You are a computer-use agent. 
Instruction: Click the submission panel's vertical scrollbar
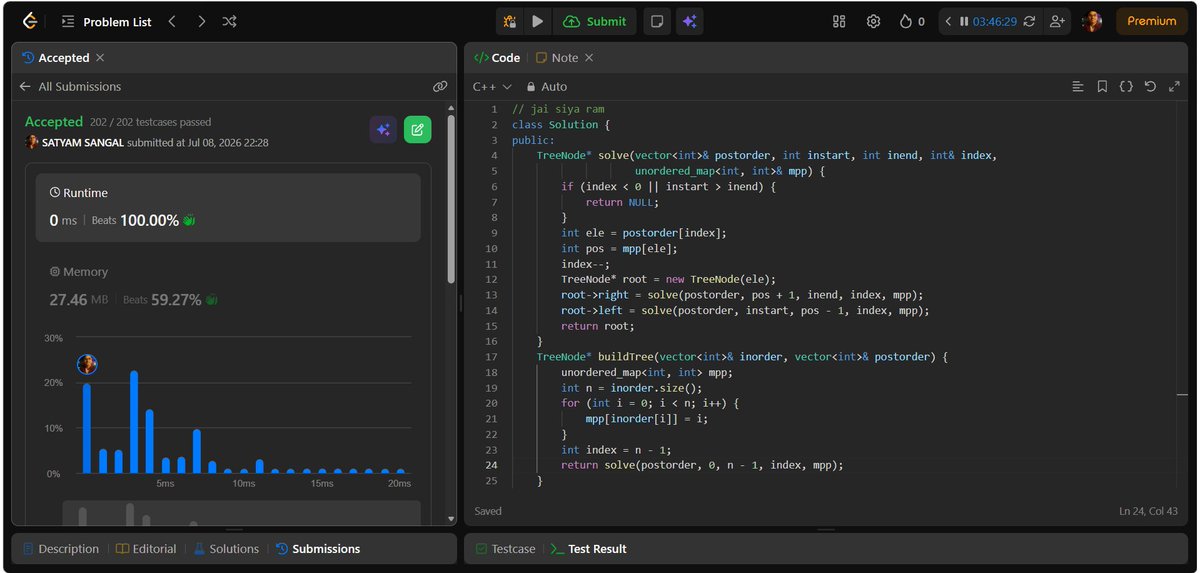[451, 200]
